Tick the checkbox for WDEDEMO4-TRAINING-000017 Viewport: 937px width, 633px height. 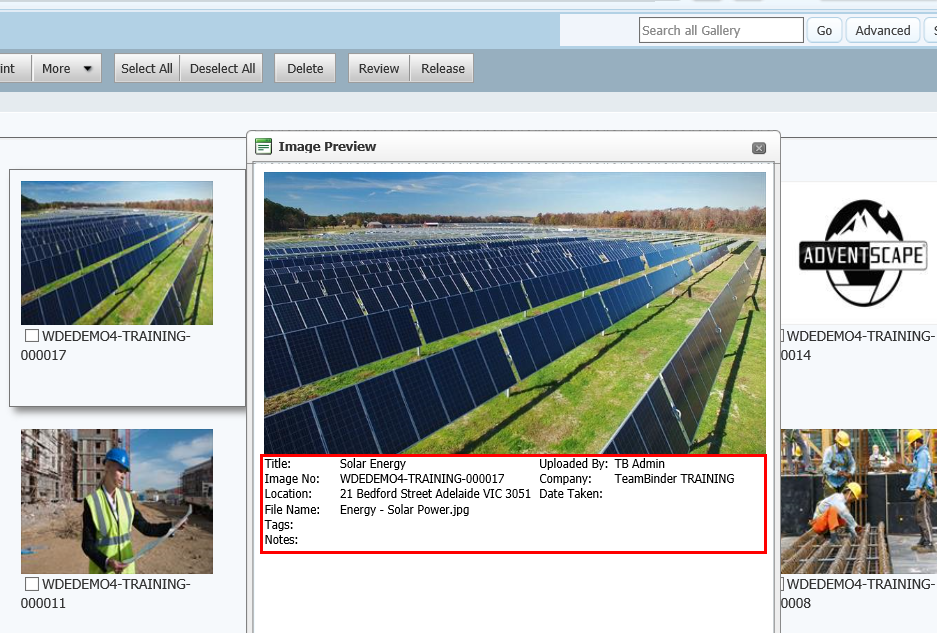(x=32, y=337)
